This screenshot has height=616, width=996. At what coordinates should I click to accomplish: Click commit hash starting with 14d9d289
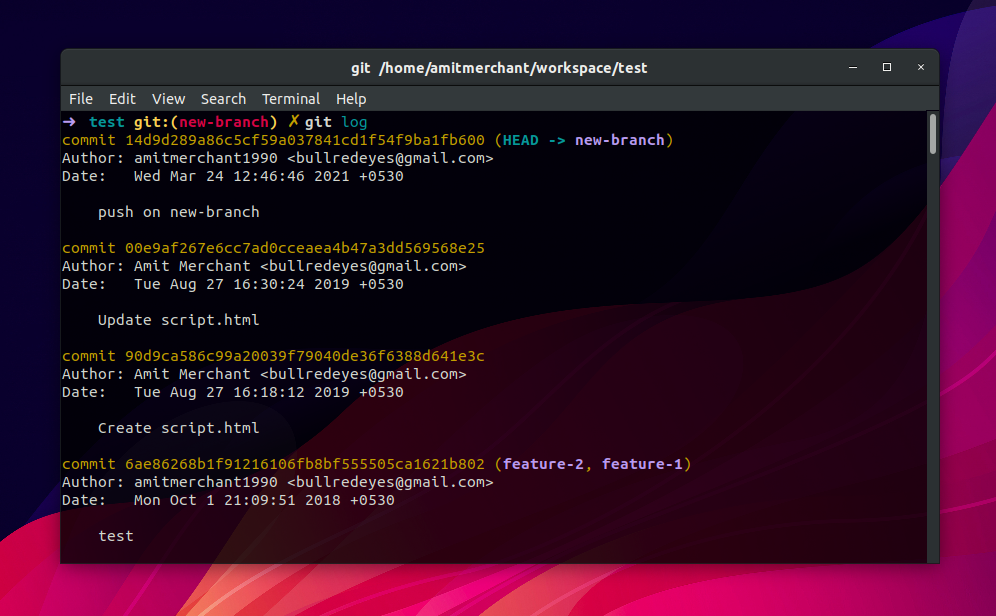(304, 140)
